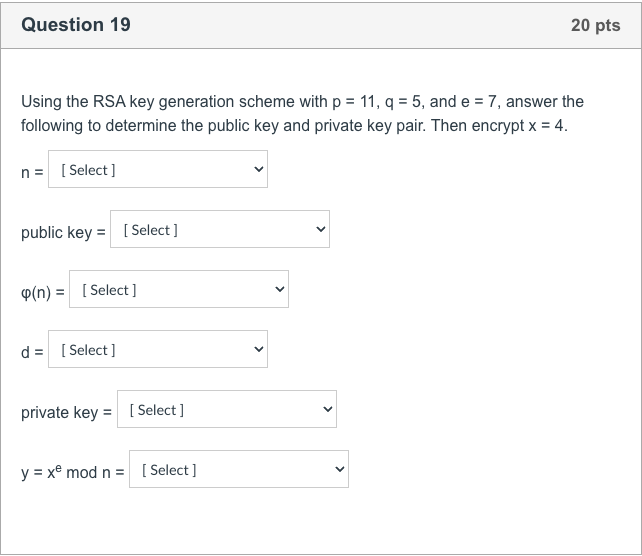Screen dimensions: 642x556
Task: Click the "y = x^e mod n =" label
Action: coord(72,472)
